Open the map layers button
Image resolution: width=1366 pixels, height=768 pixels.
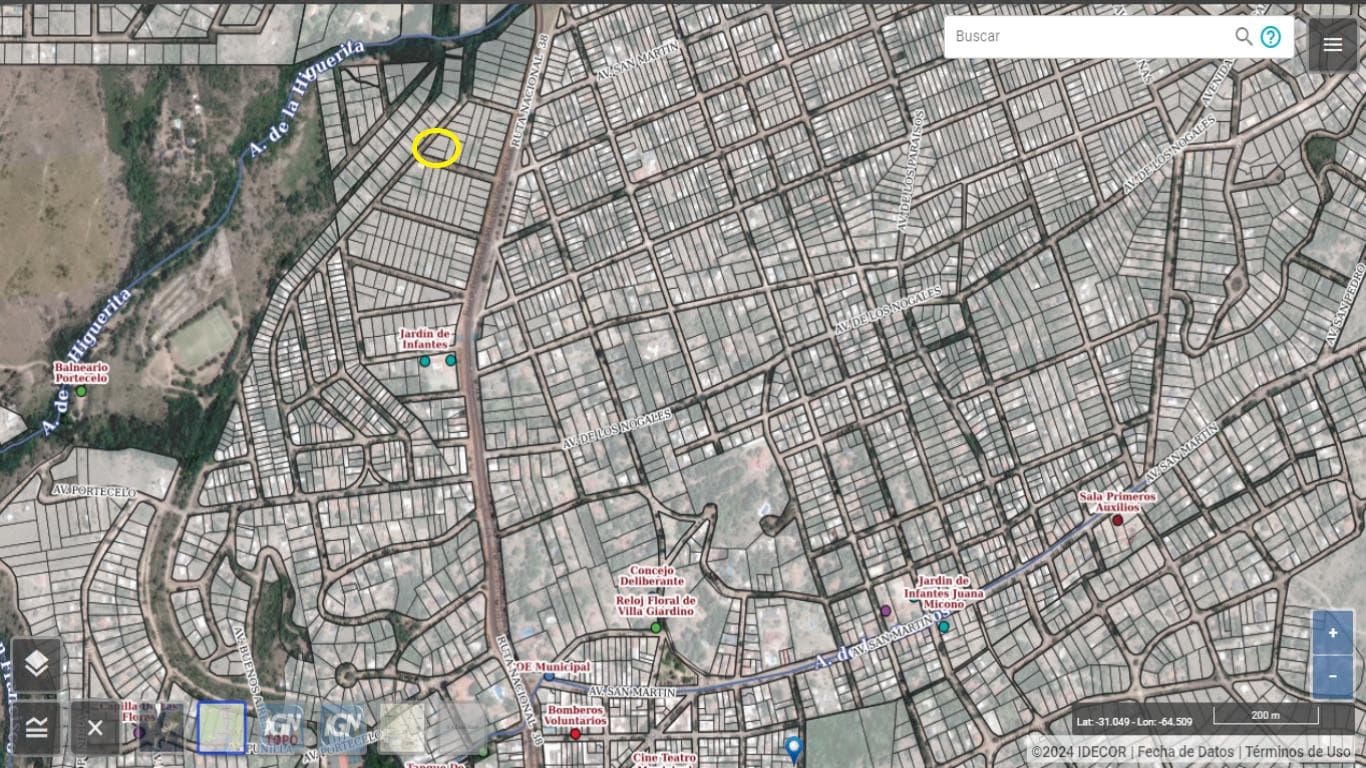tap(36, 664)
